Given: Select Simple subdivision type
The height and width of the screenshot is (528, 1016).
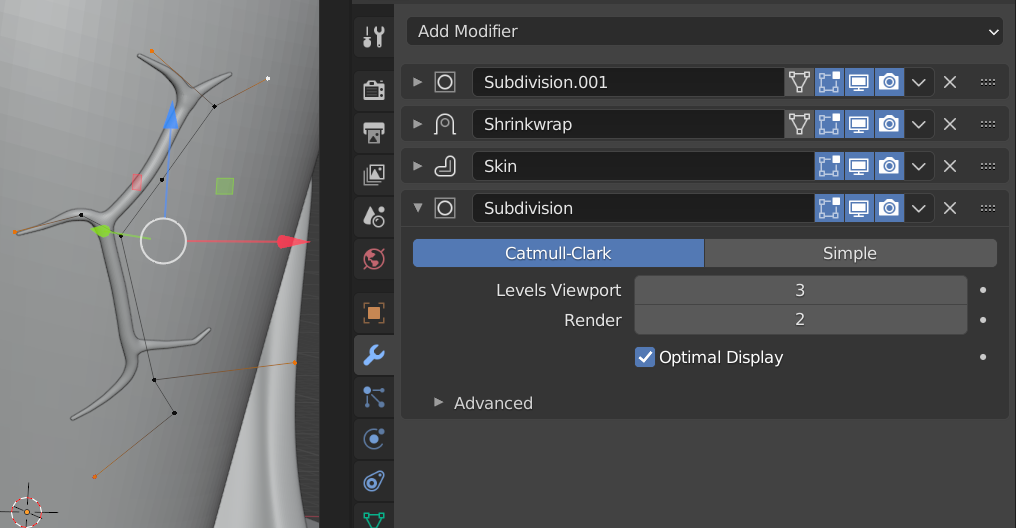Looking at the screenshot, I should pos(850,253).
